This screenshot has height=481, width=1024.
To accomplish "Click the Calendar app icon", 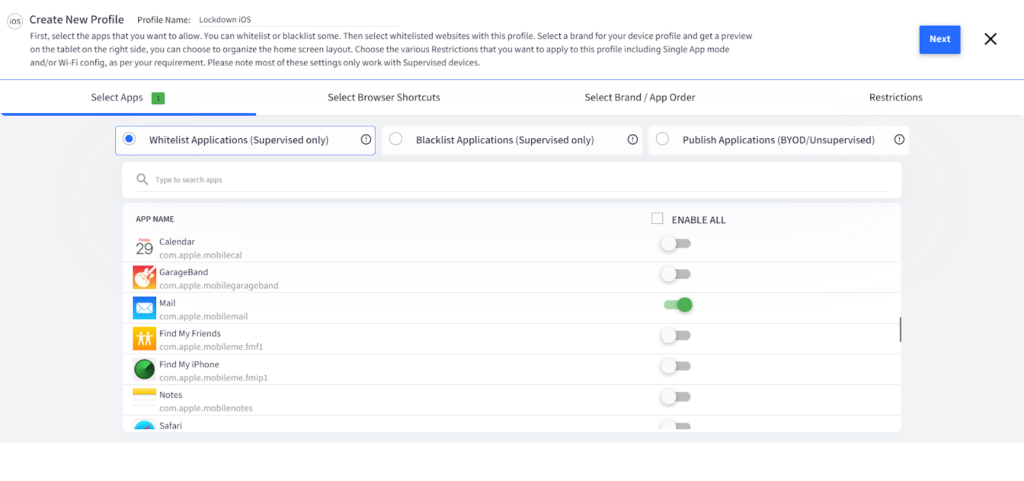I will point(144,247).
